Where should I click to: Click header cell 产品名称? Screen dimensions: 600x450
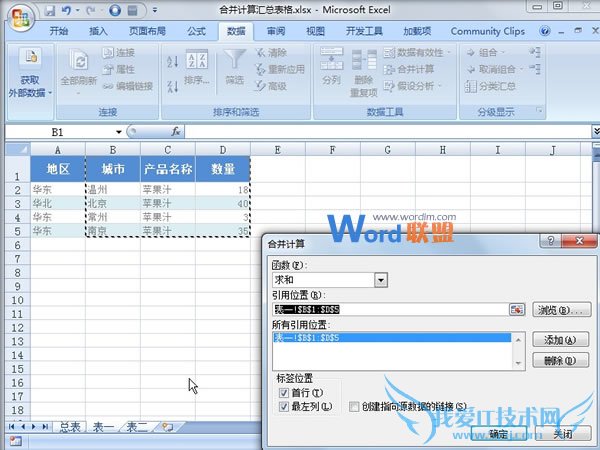(x=168, y=169)
